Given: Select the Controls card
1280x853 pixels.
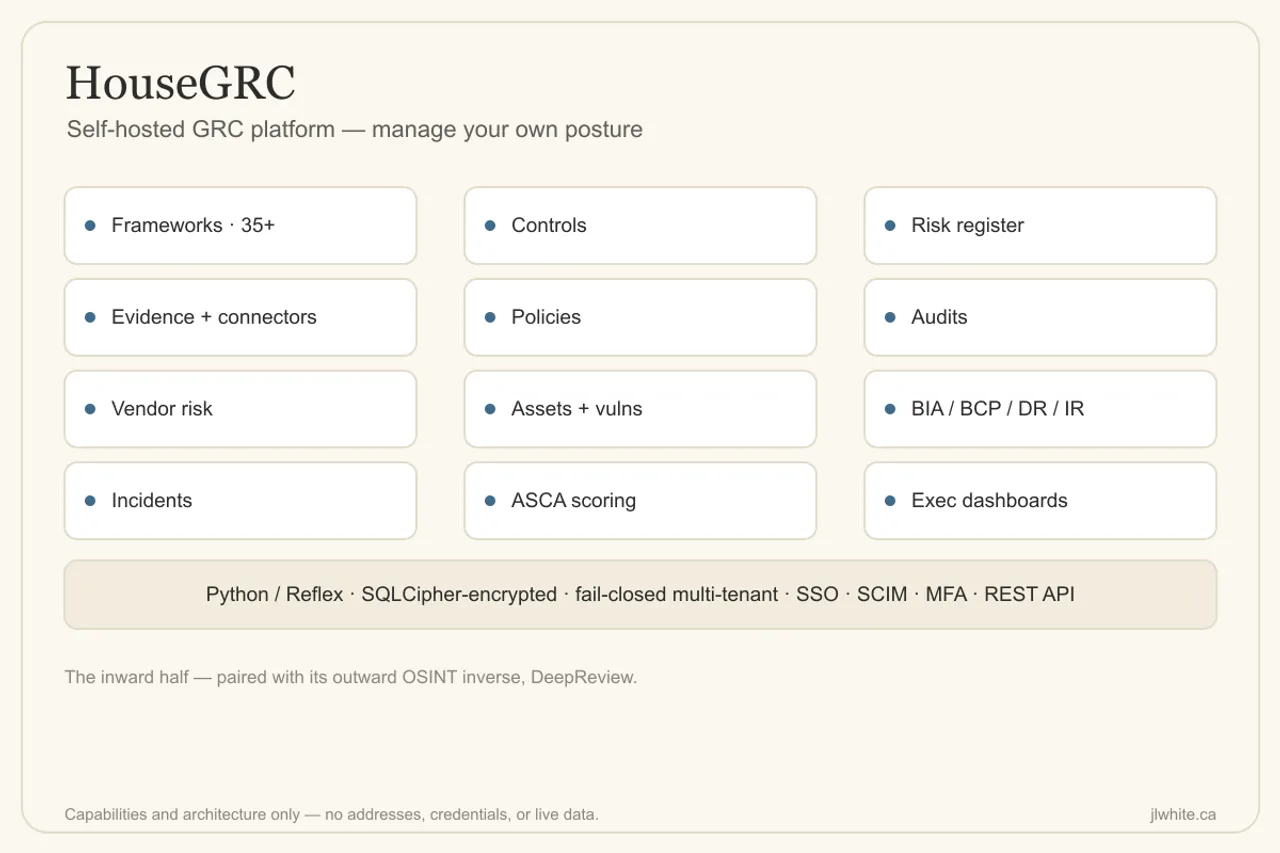Looking at the screenshot, I should point(640,225).
